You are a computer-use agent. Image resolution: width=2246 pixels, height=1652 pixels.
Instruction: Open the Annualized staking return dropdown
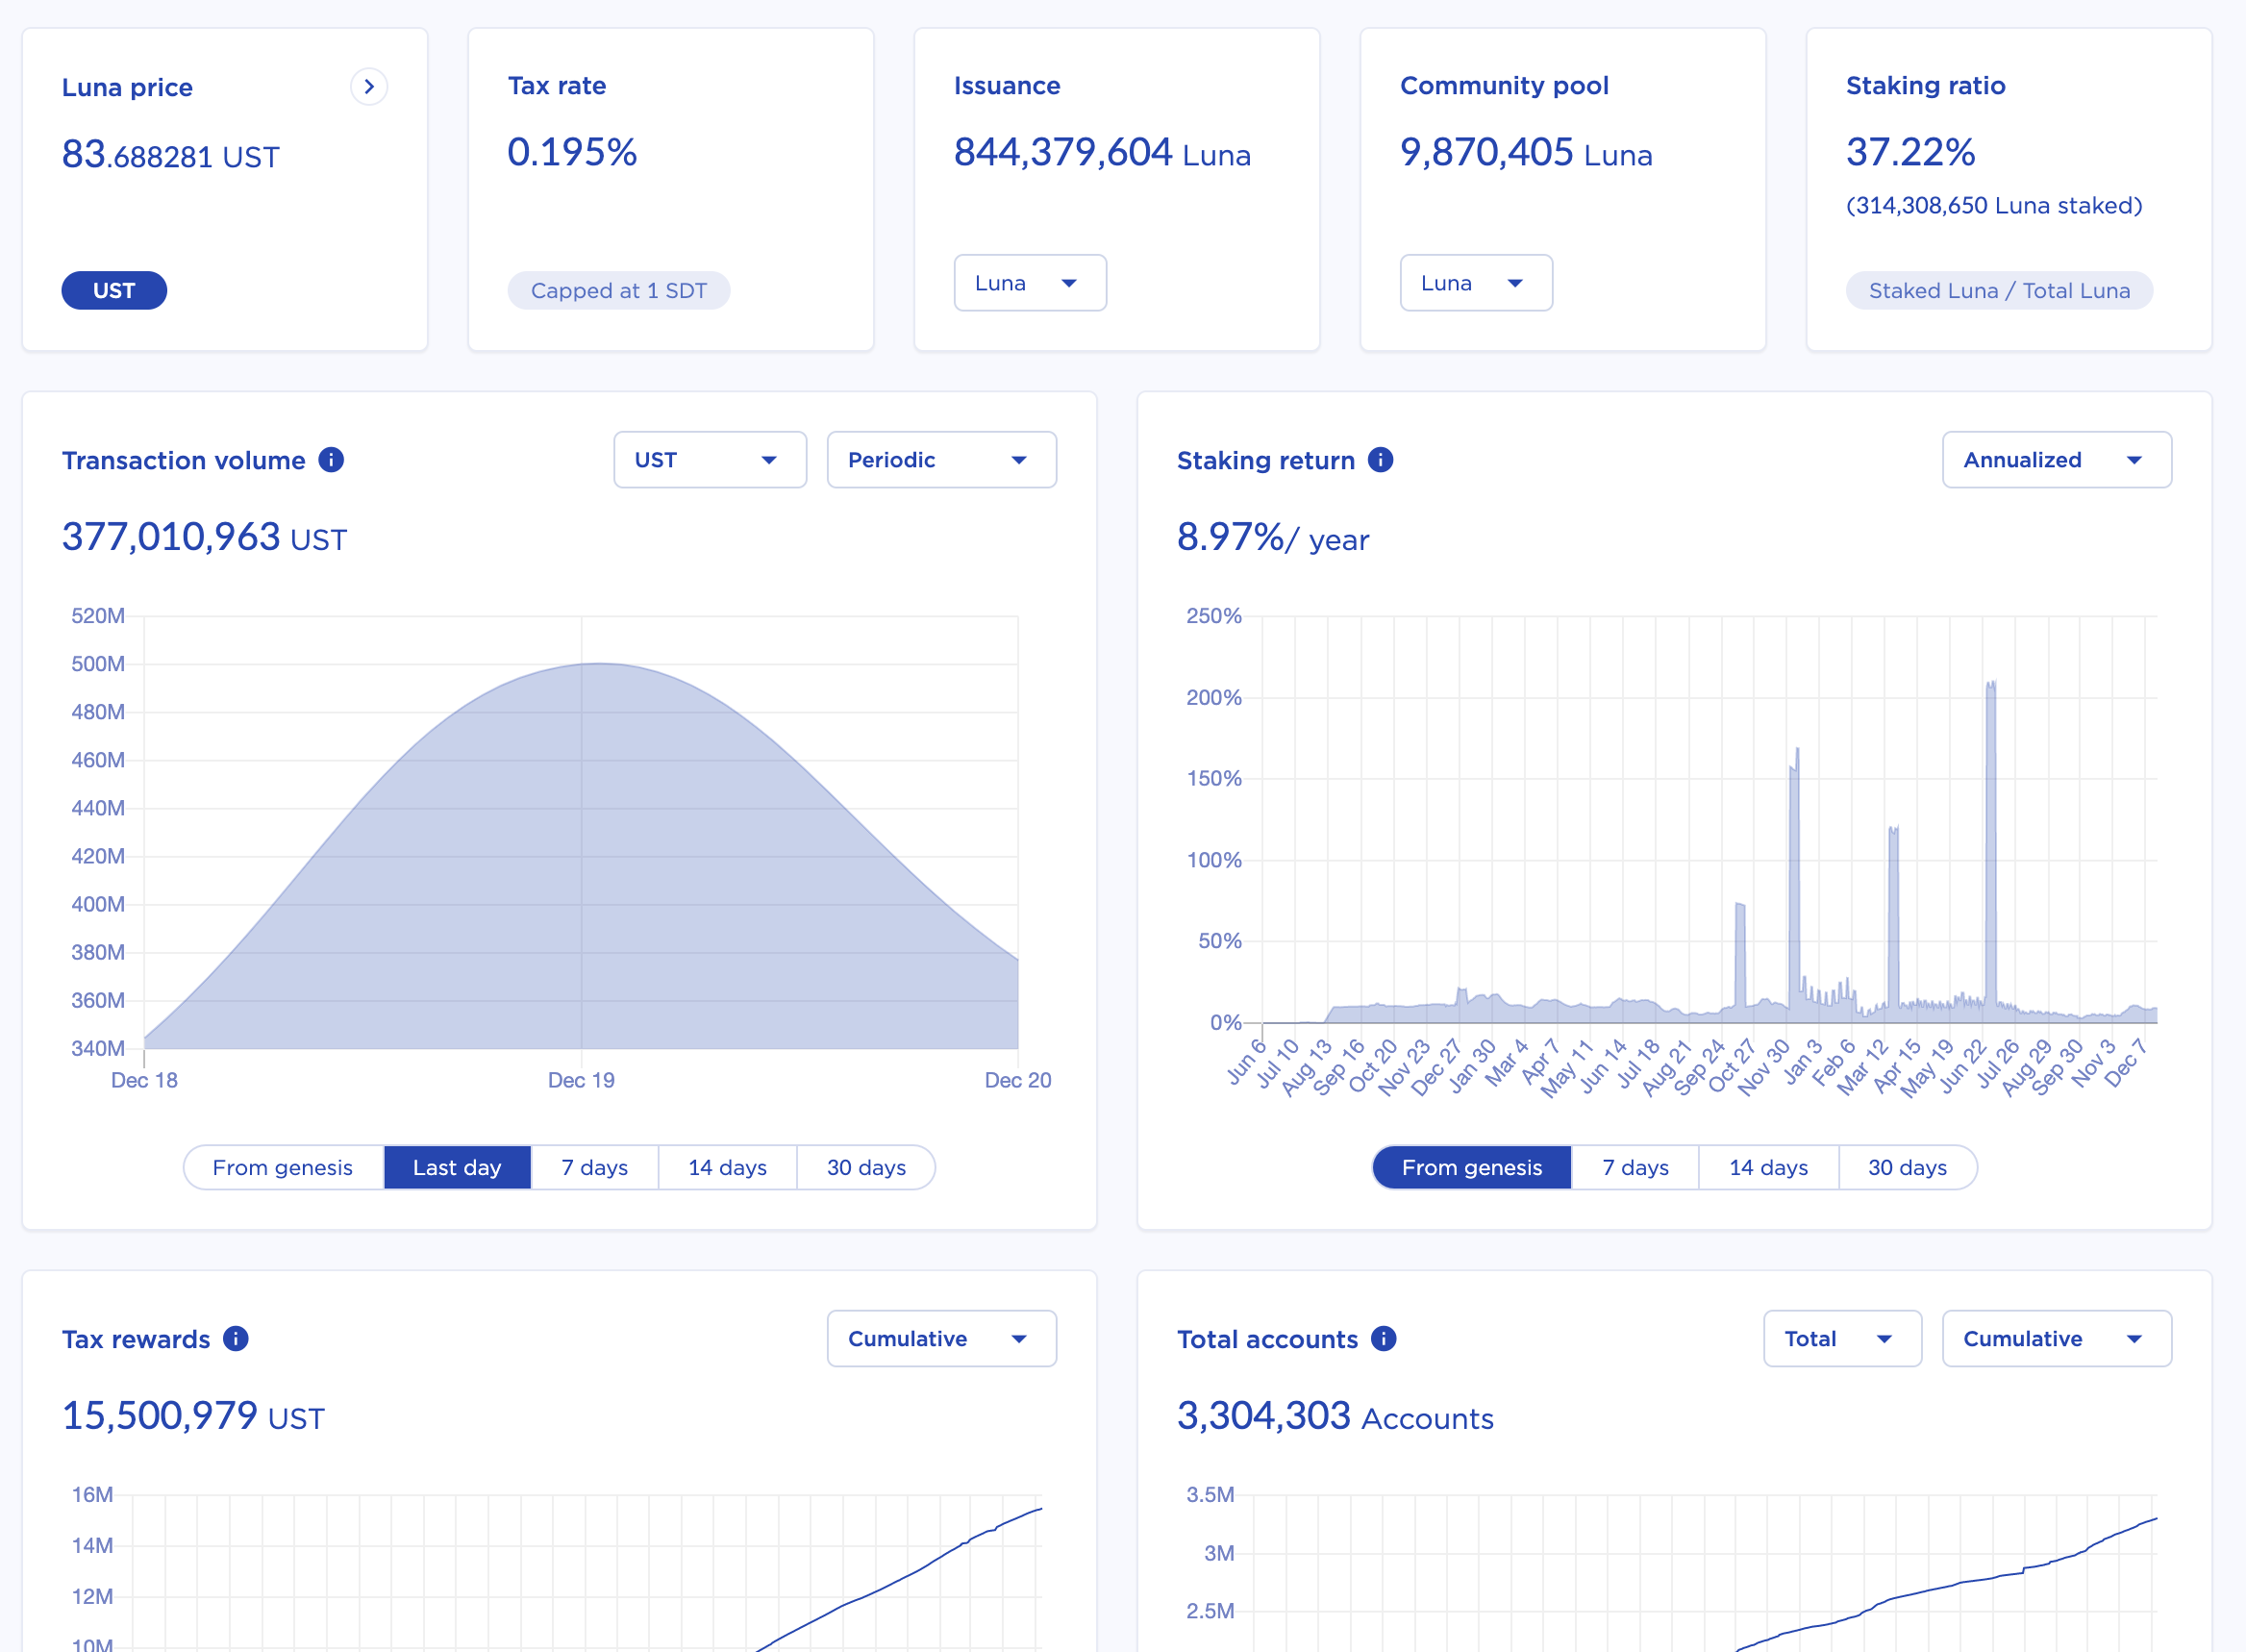point(2057,460)
